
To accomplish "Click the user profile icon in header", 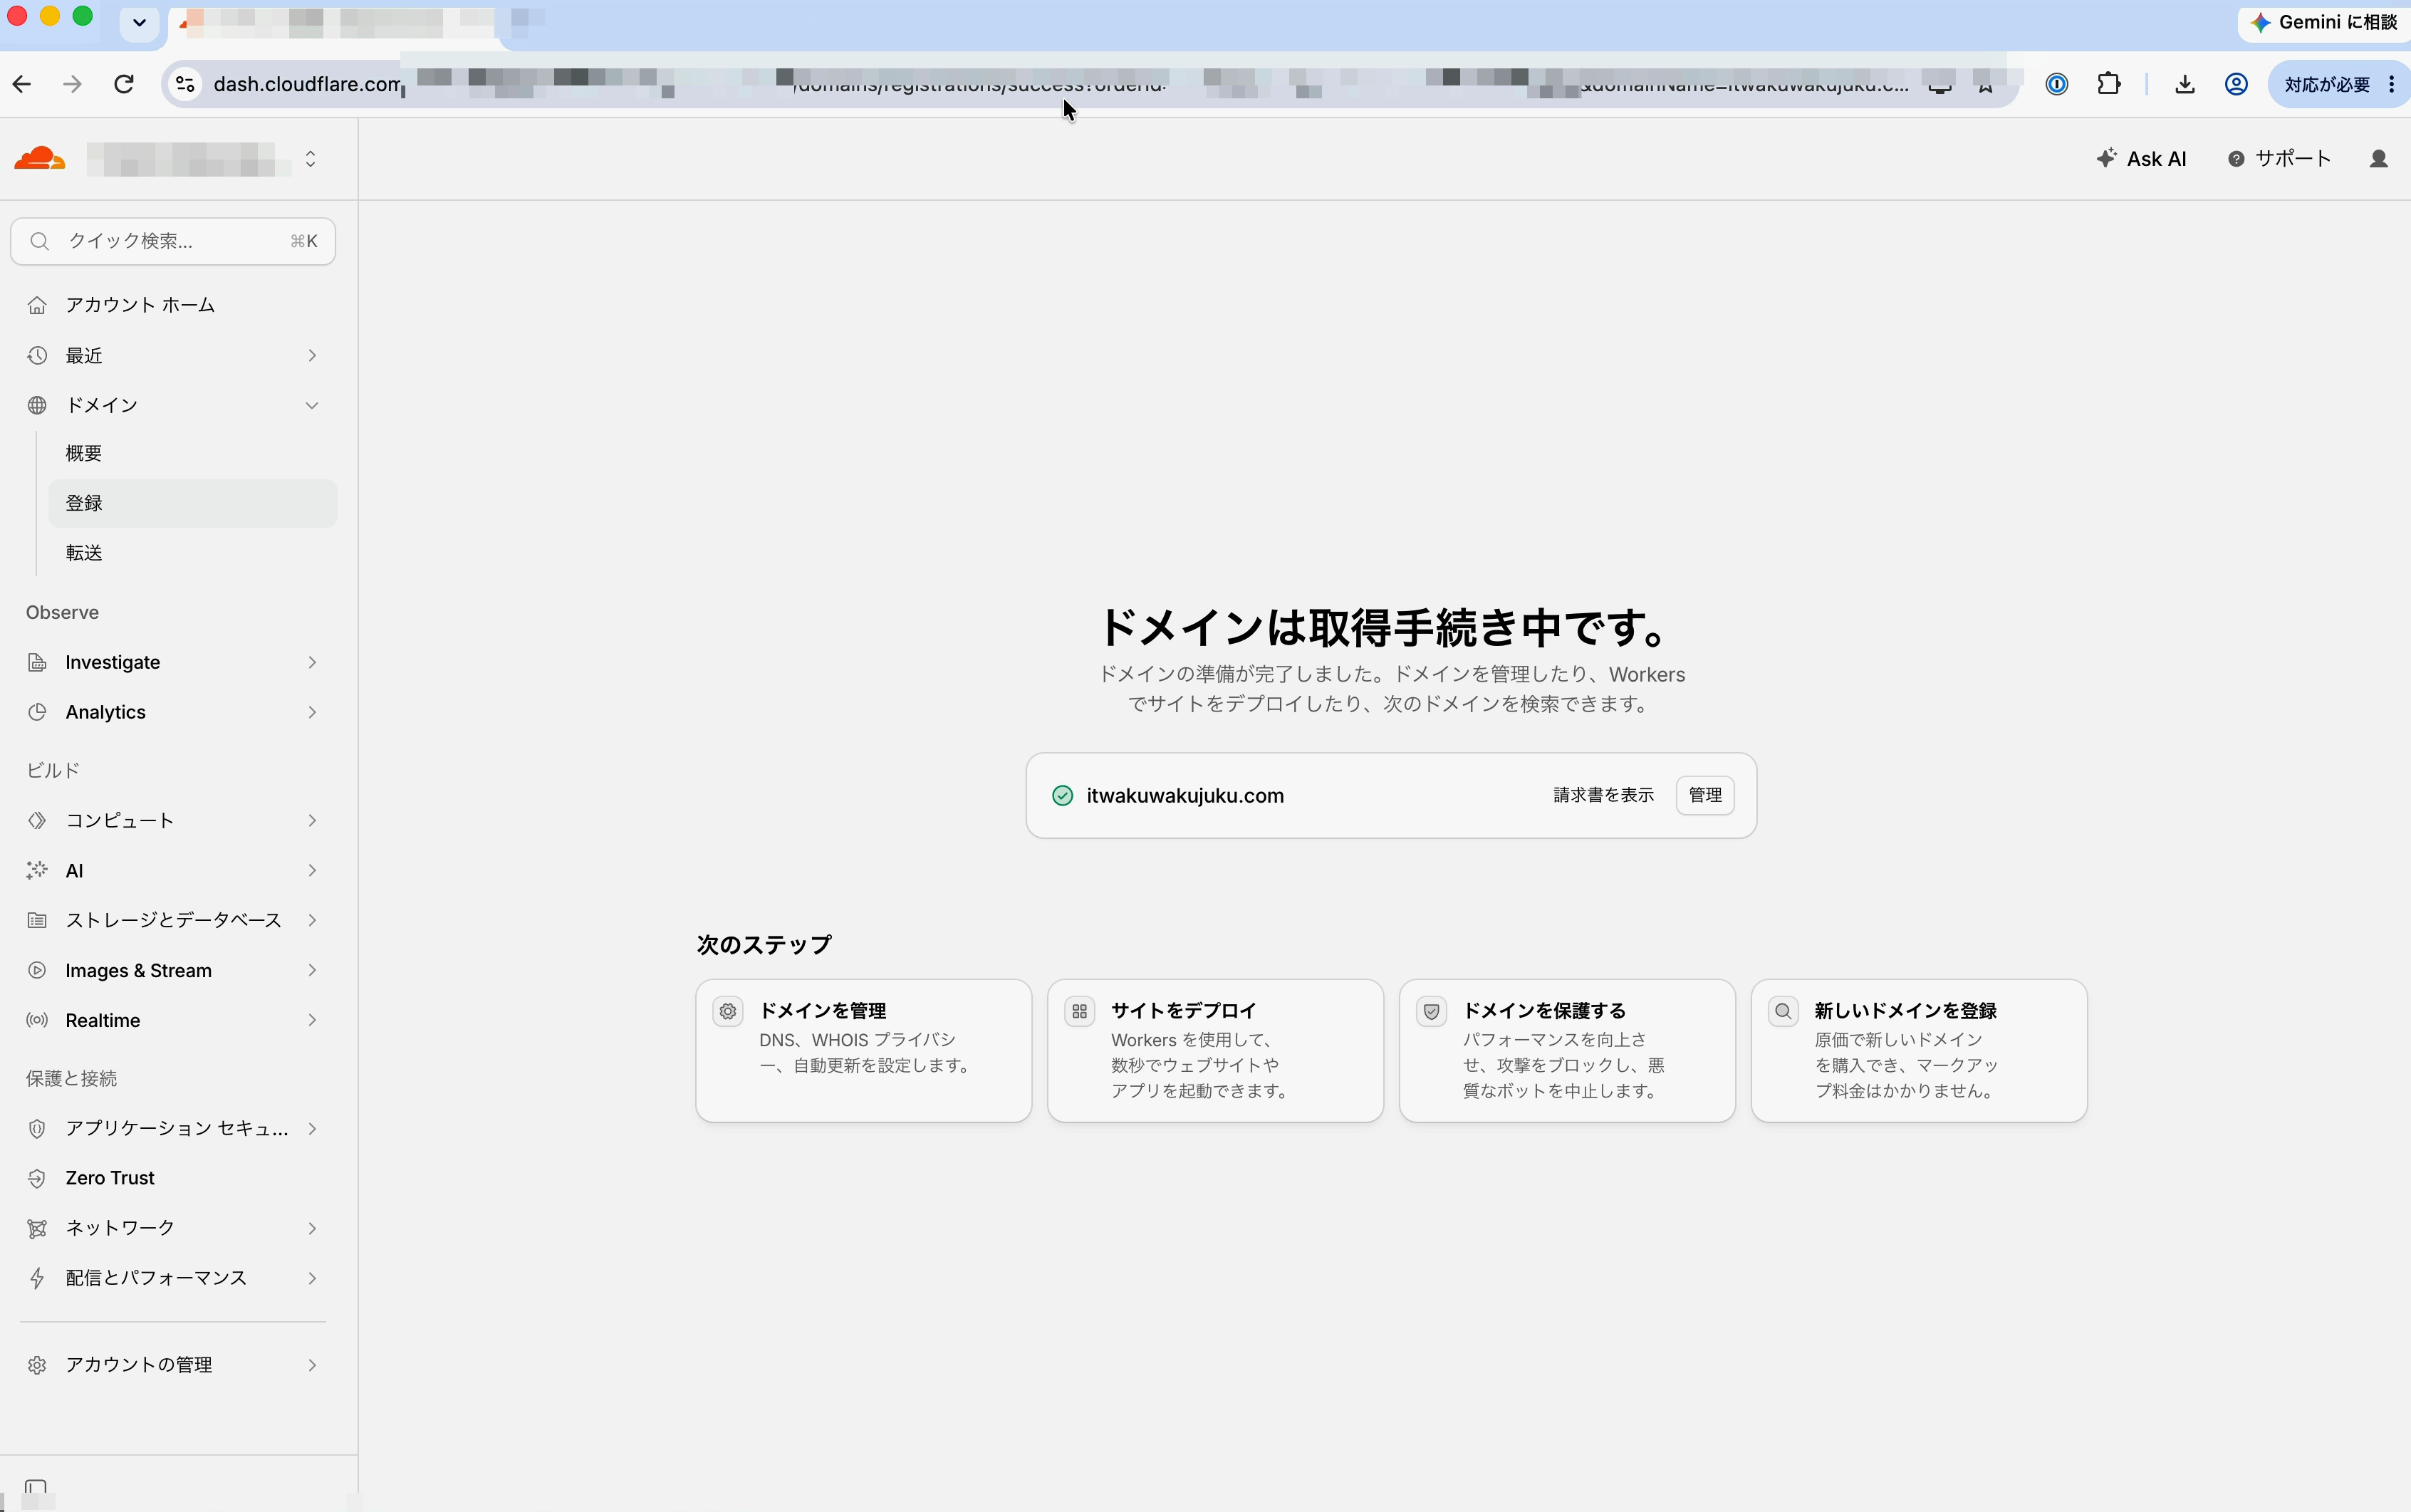I will [x=2379, y=158].
